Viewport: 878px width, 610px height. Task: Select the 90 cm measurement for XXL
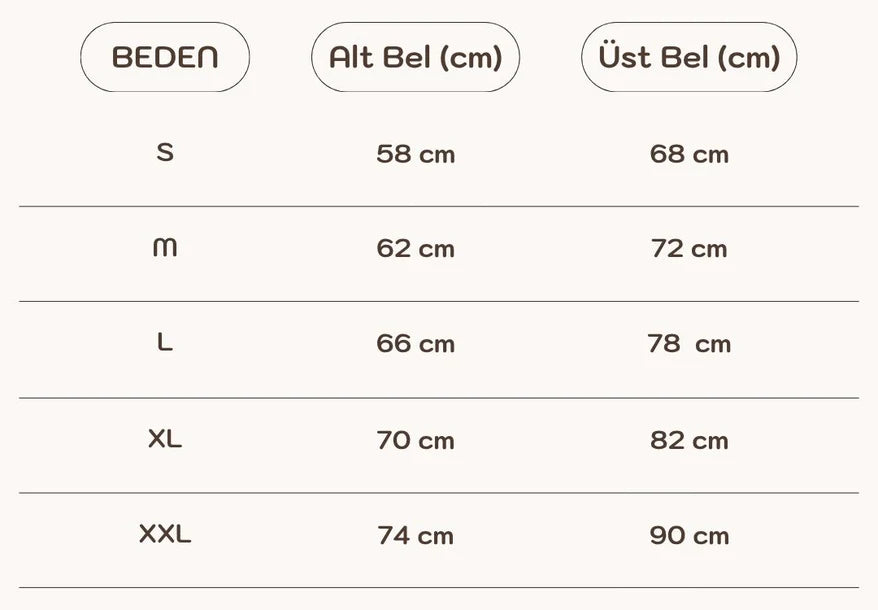pyautogui.click(x=689, y=536)
